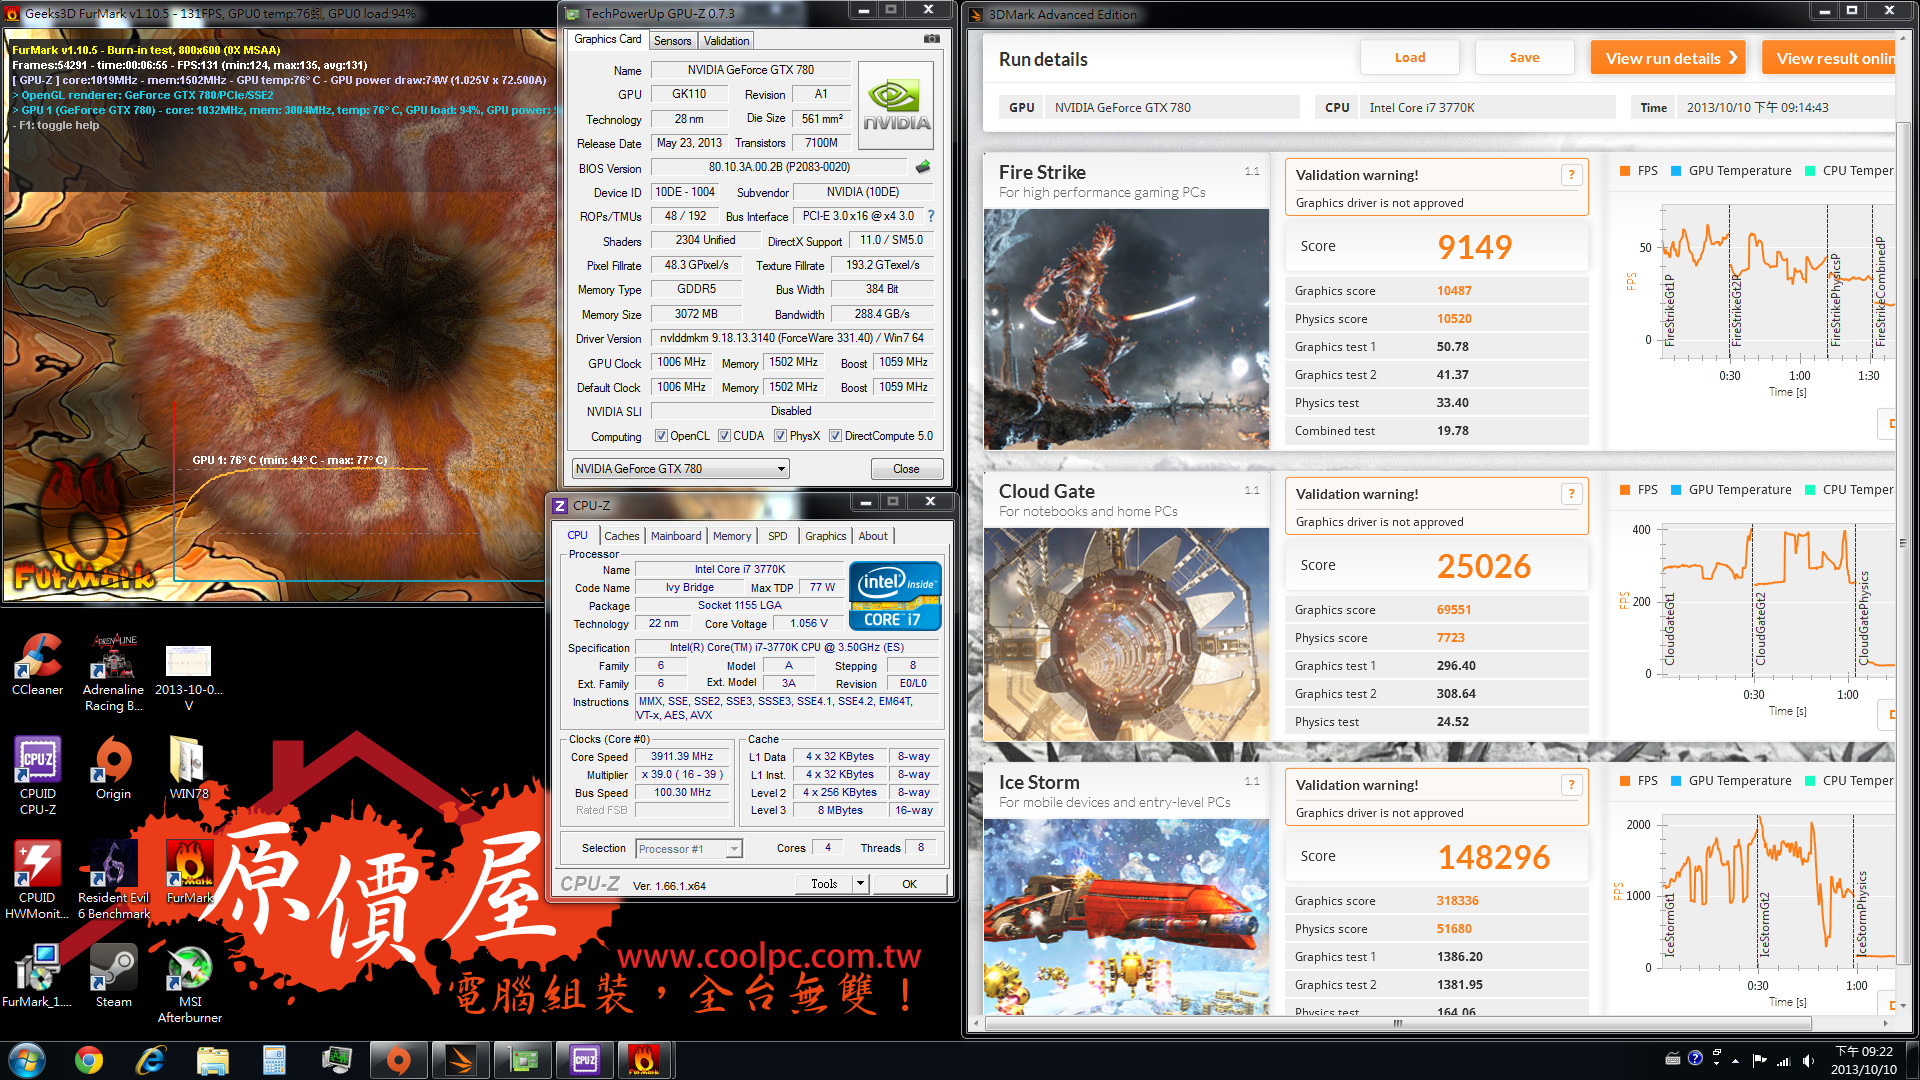Image resolution: width=1920 pixels, height=1080 pixels.
Task: Show hidden icons in the system tray
Action: coord(1735,1061)
